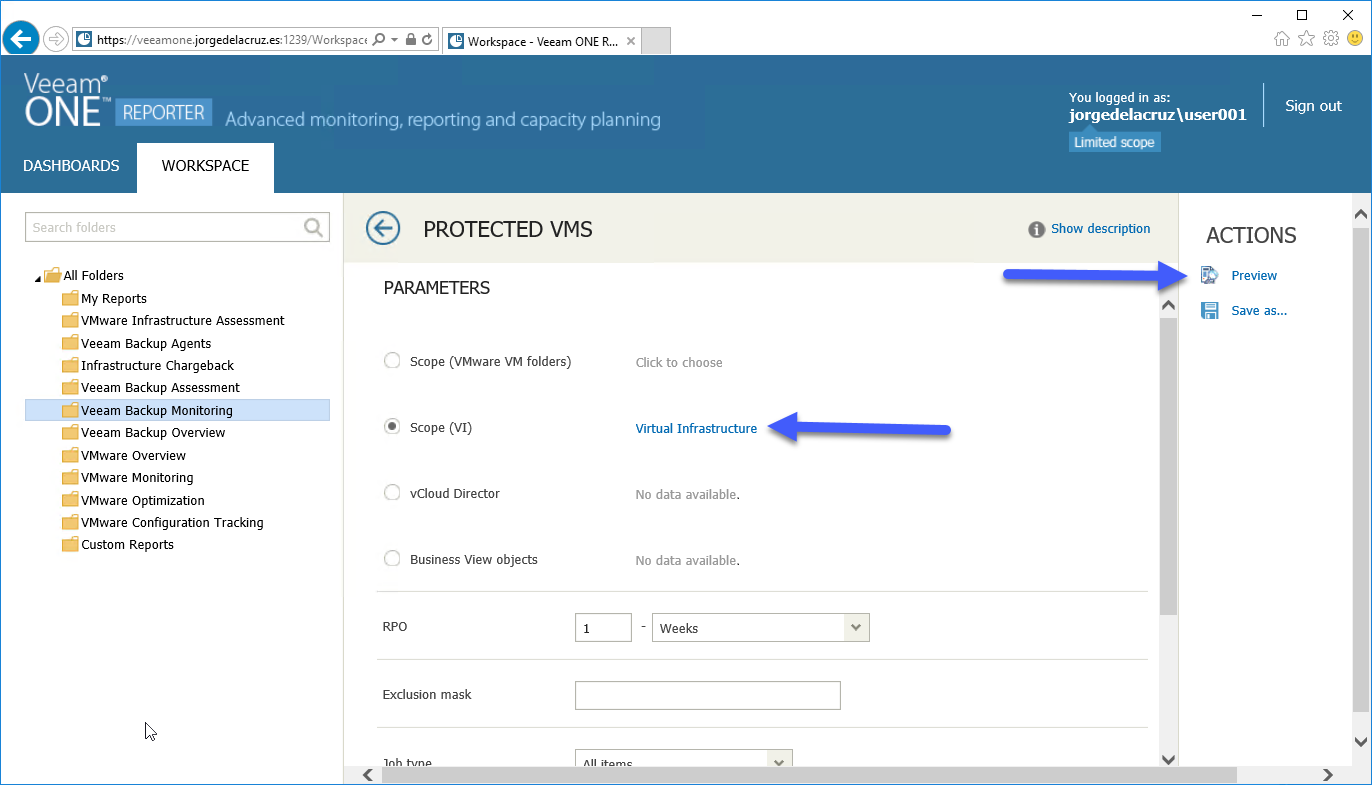Open the browser tools gear icon
1372x785 pixels.
click(x=1331, y=39)
